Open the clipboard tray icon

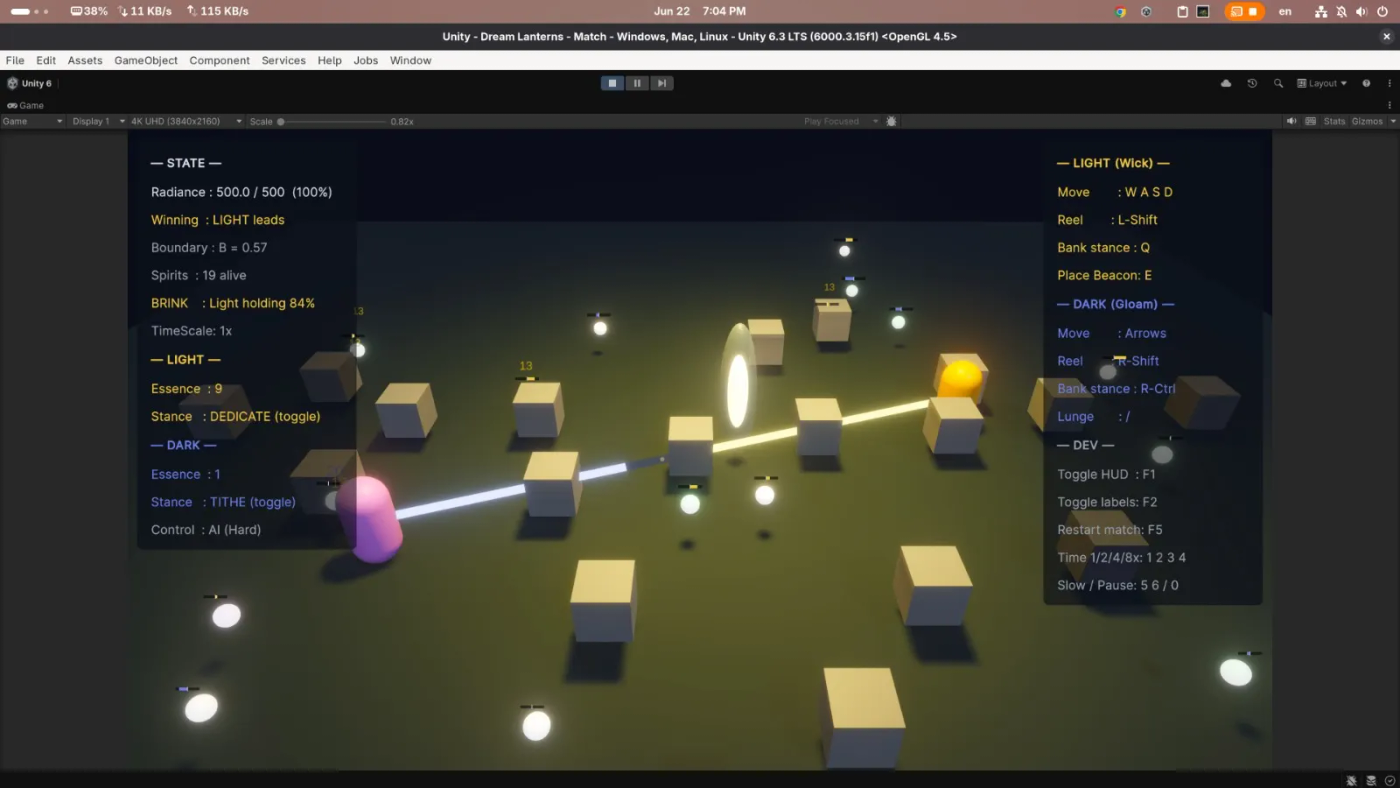tap(1182, 11)
